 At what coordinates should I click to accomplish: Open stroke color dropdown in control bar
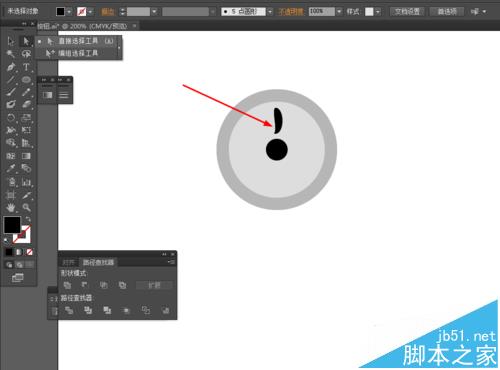click(90, 12)
